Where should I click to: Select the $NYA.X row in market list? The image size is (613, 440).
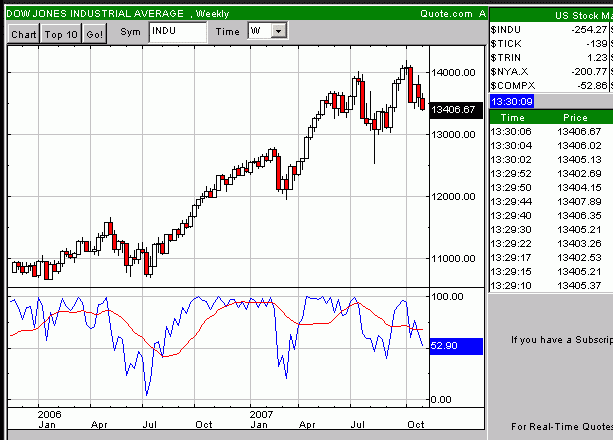tap(551, 72)
